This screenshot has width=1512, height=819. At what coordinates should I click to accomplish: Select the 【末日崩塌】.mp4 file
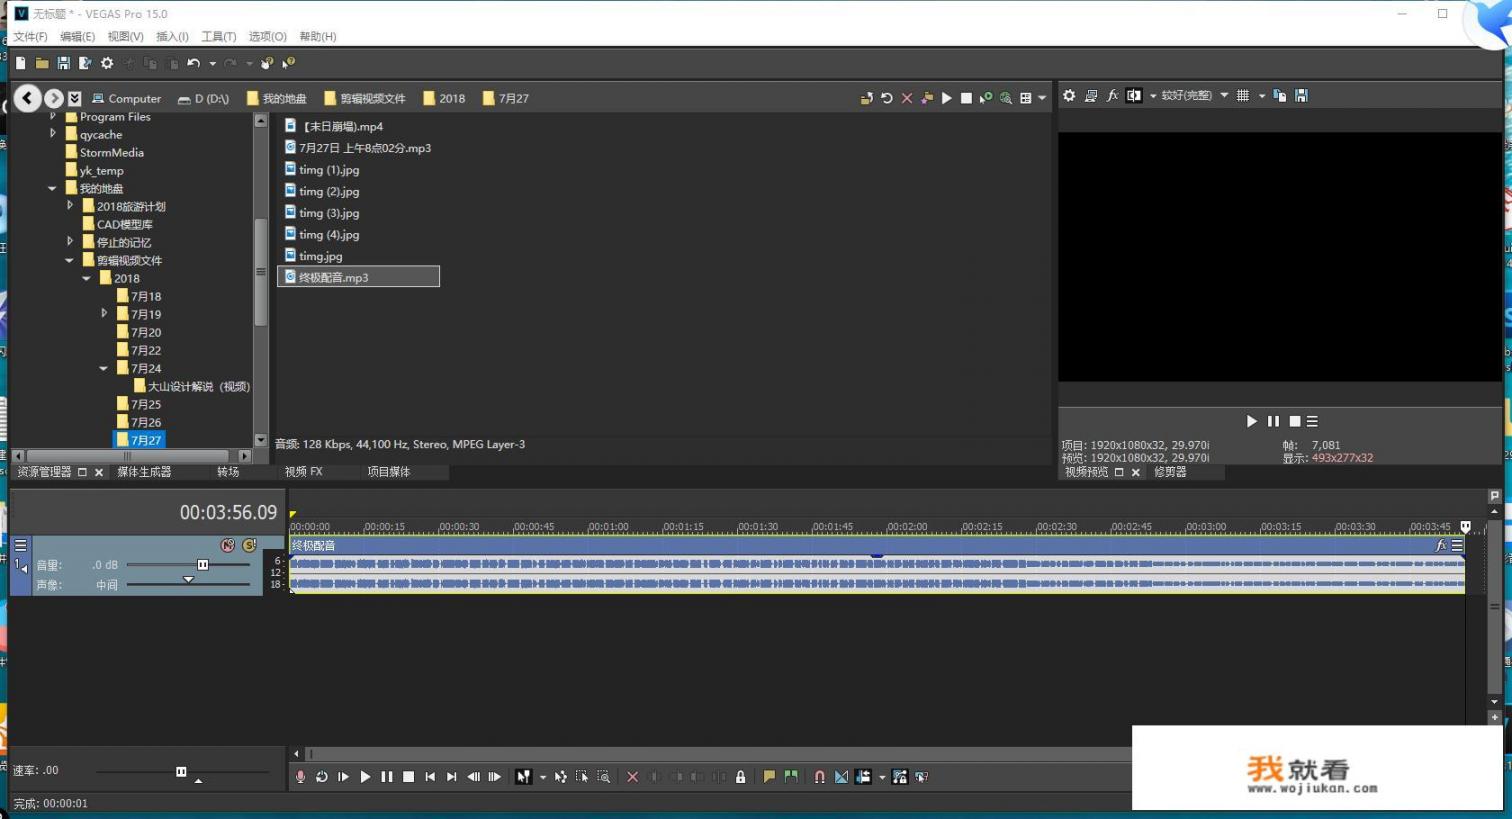[x=334, y=127]
